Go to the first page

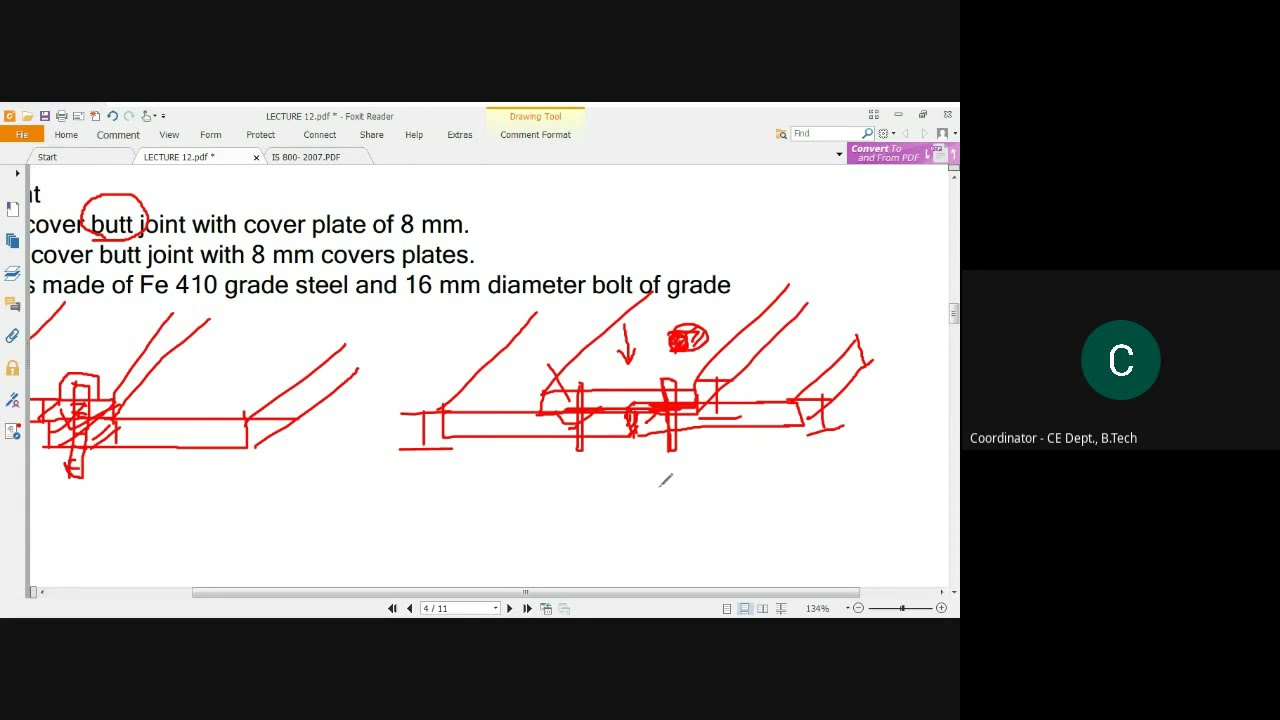(392, 608)
